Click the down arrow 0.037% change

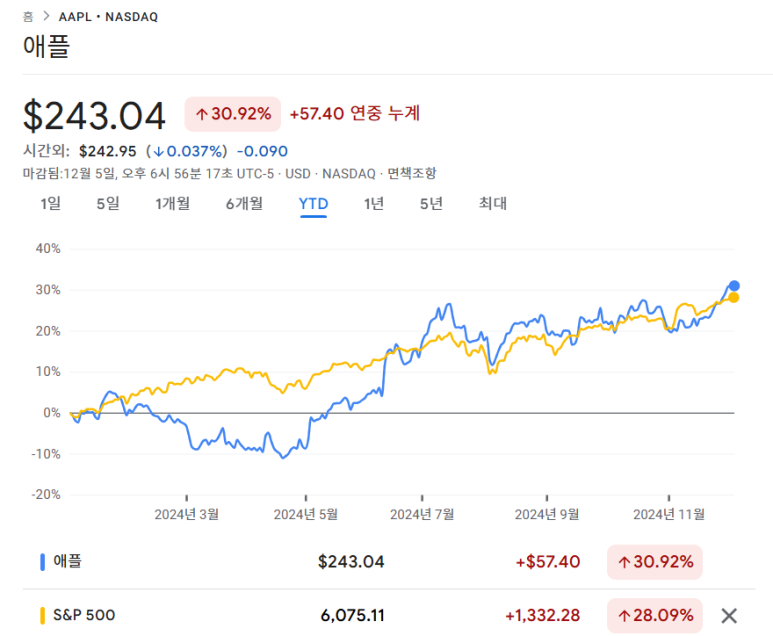tap(187, 151)
